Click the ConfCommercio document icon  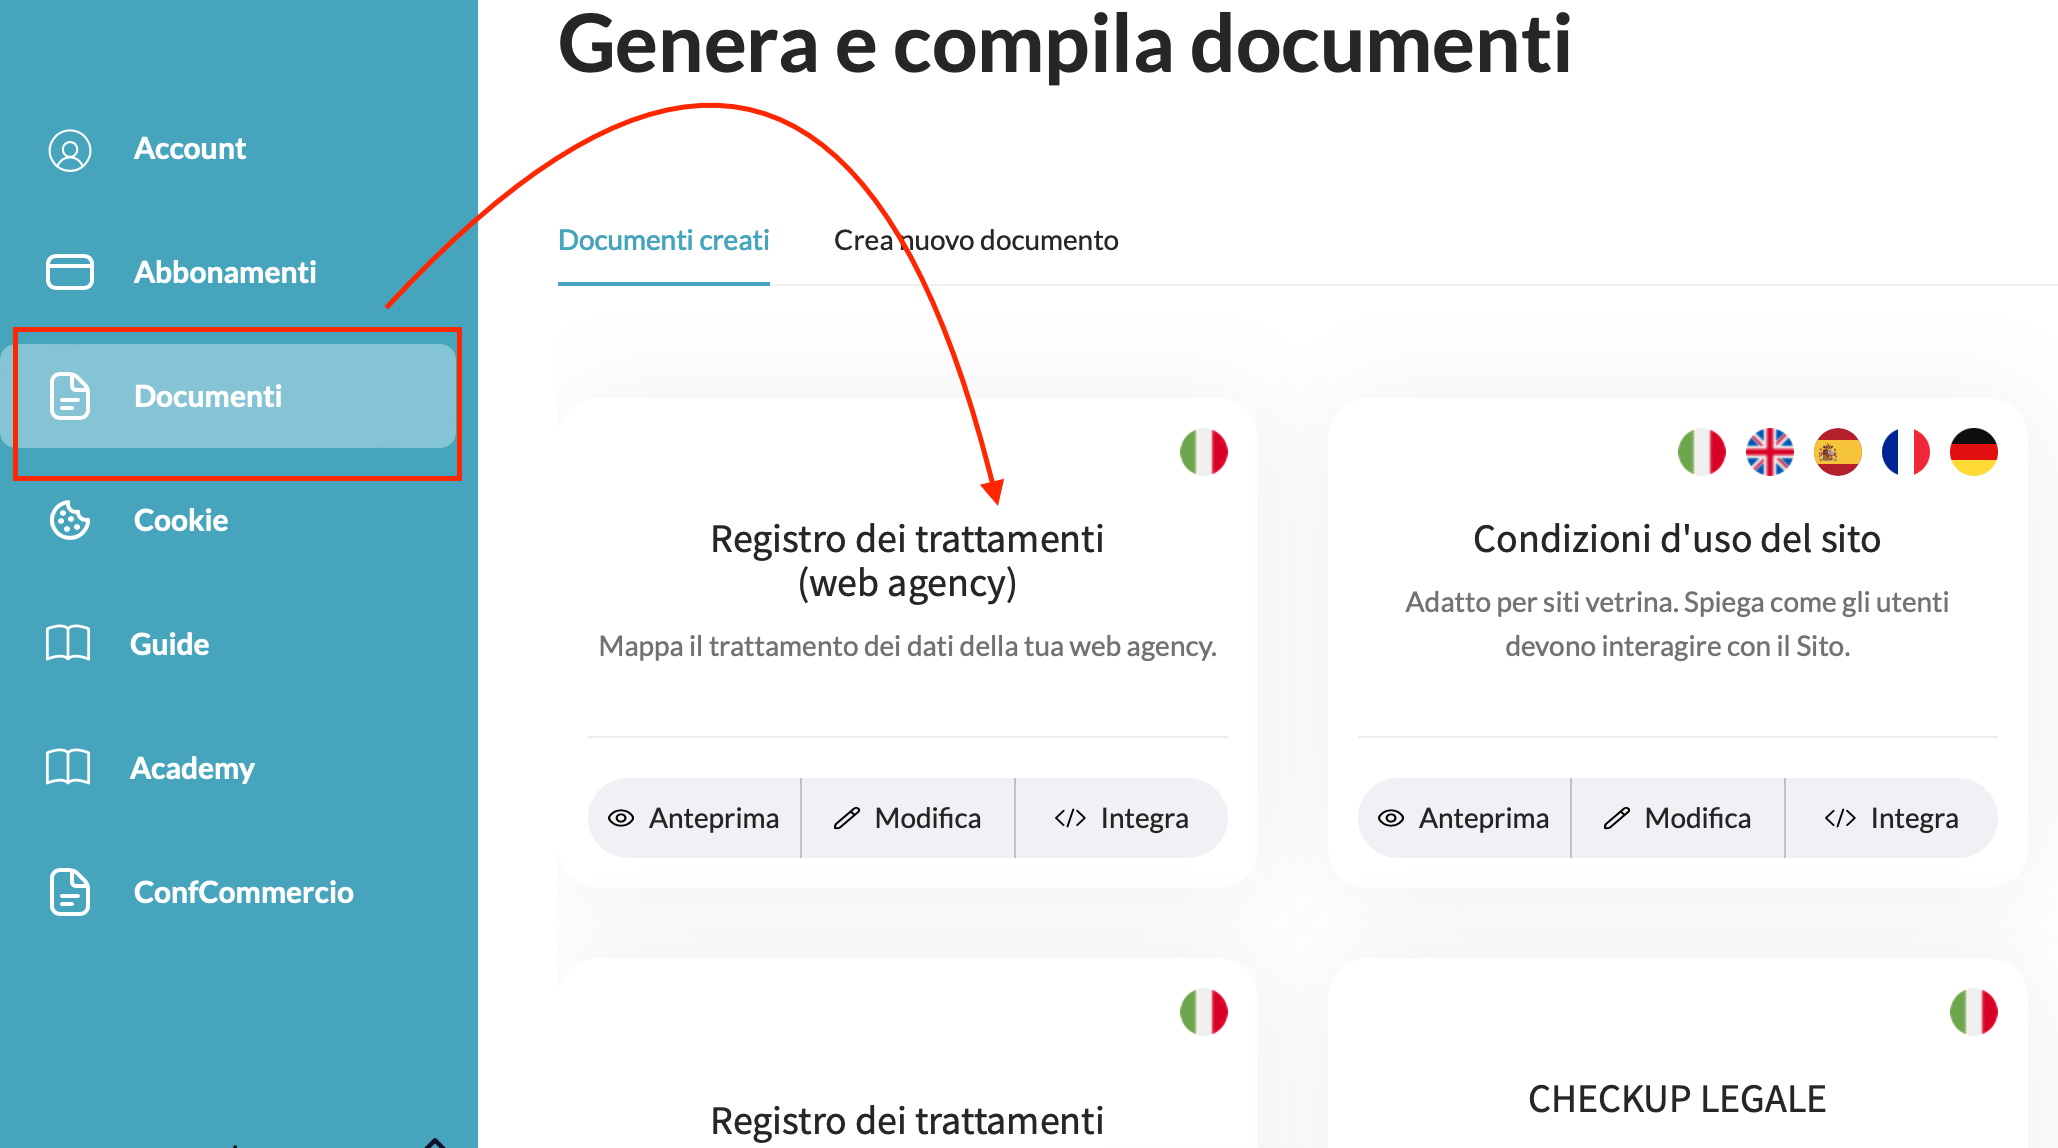tap(70, 892)
